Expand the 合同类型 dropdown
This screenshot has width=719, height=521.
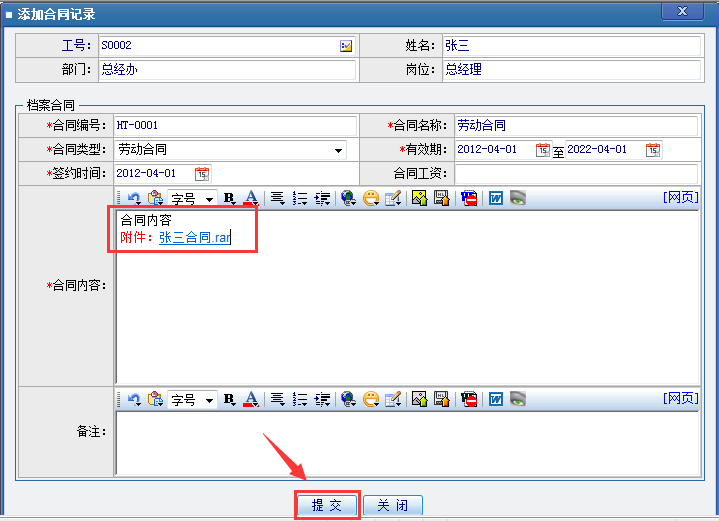click(338, 150)
